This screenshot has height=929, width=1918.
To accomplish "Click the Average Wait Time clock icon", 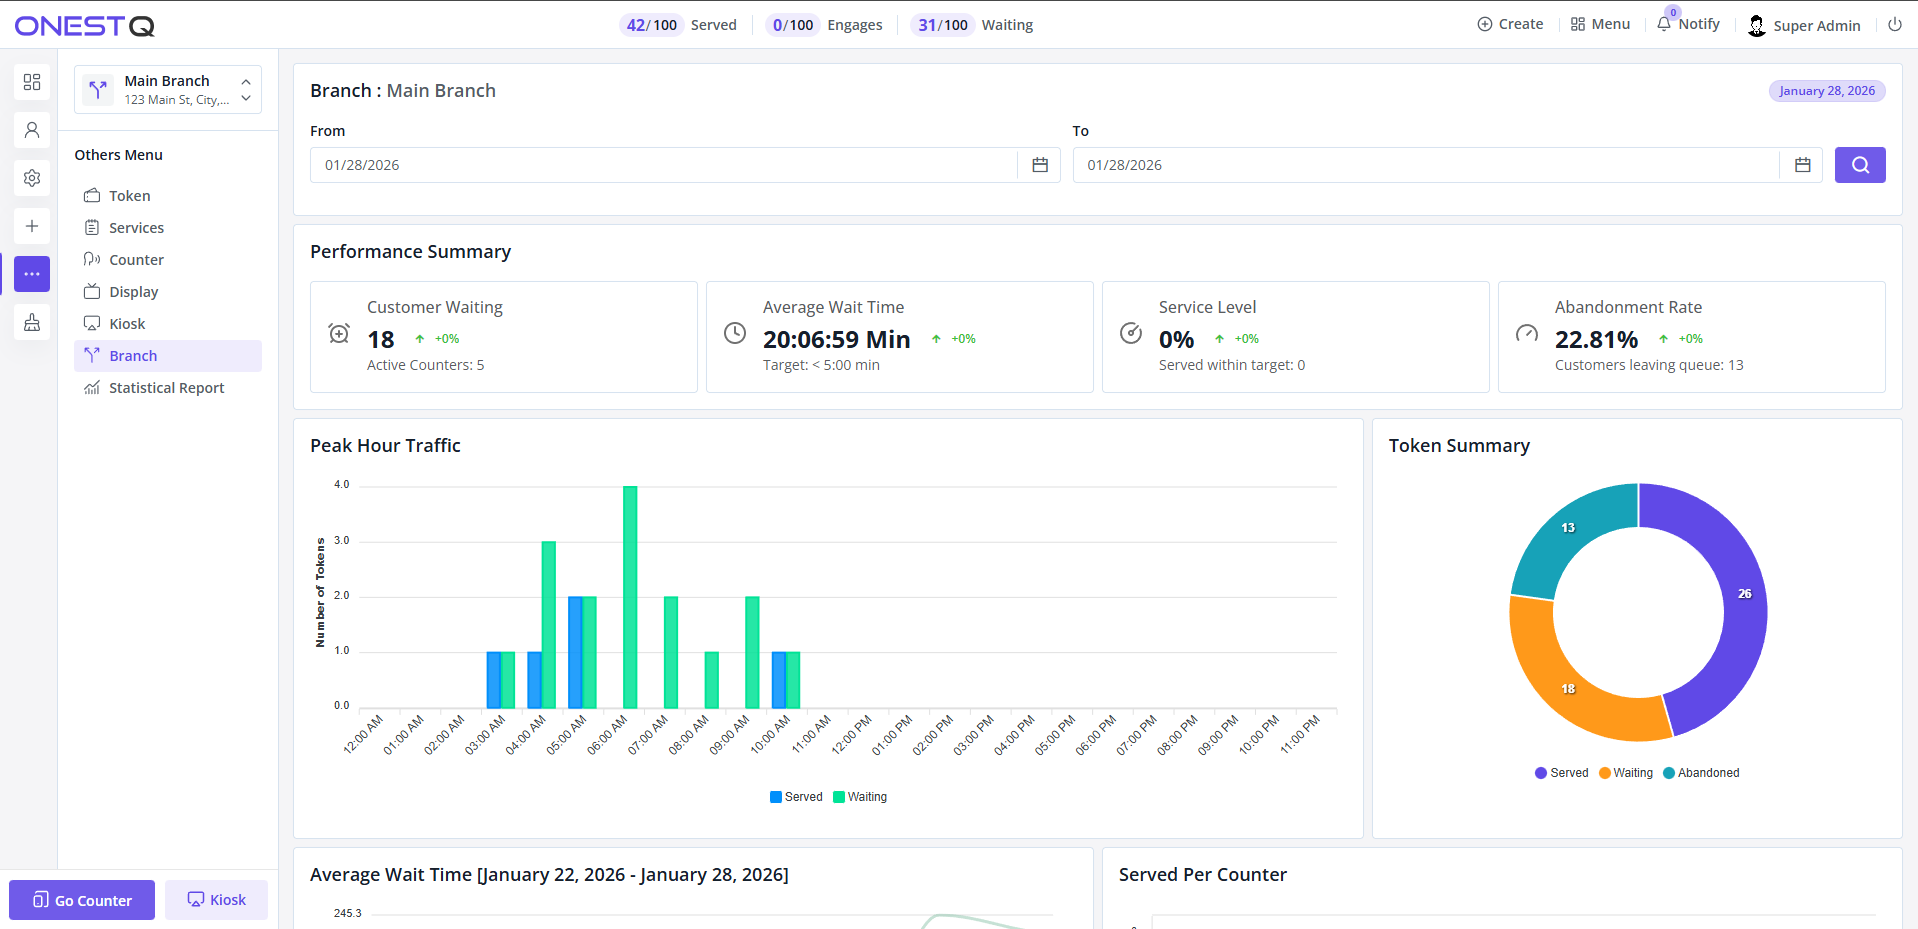I will tap(735, 333).
